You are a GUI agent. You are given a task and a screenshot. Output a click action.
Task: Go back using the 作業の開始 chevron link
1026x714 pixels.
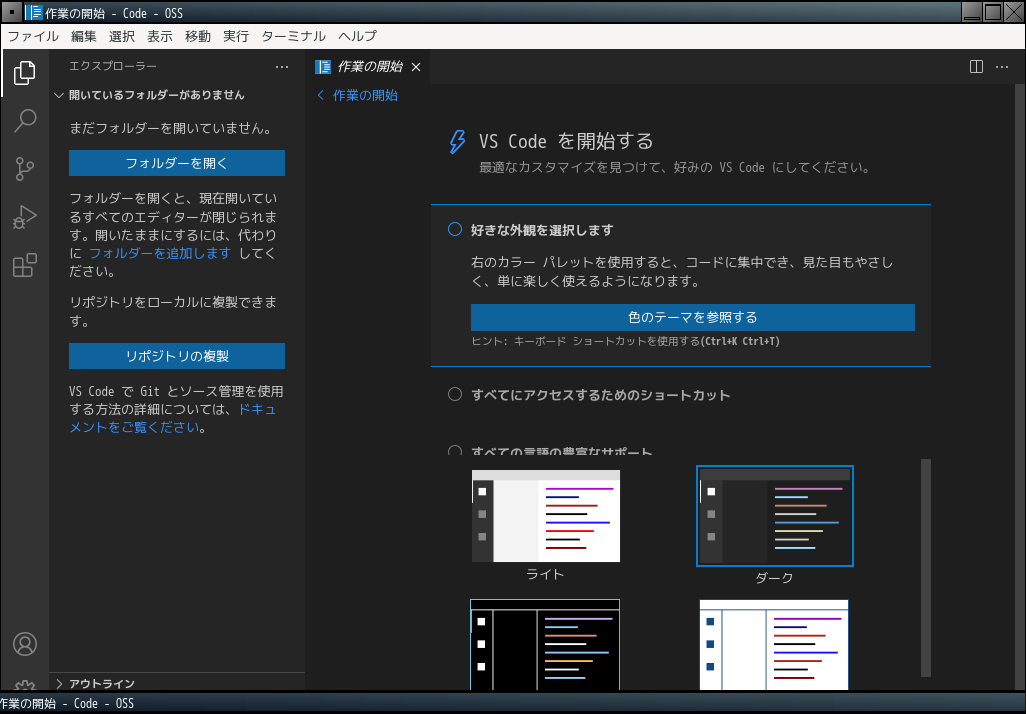tap(357, 96)
